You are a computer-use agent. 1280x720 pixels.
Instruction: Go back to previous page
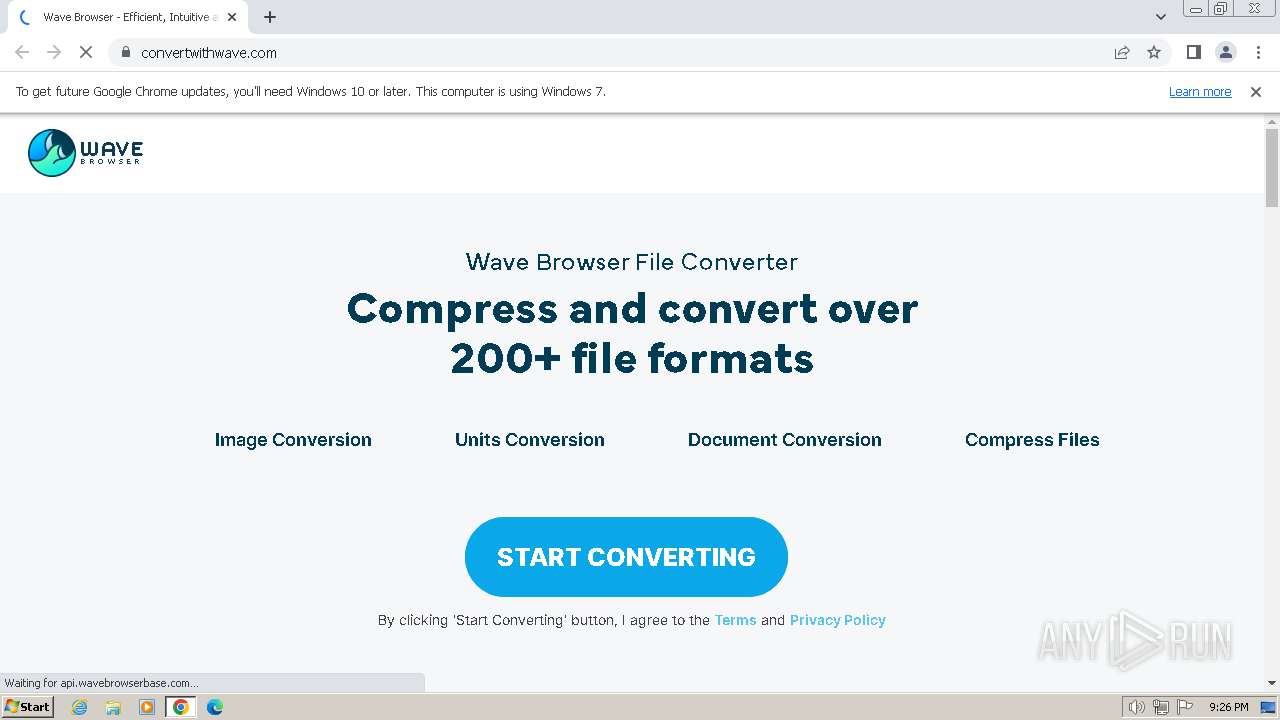[x=22, y=52]
